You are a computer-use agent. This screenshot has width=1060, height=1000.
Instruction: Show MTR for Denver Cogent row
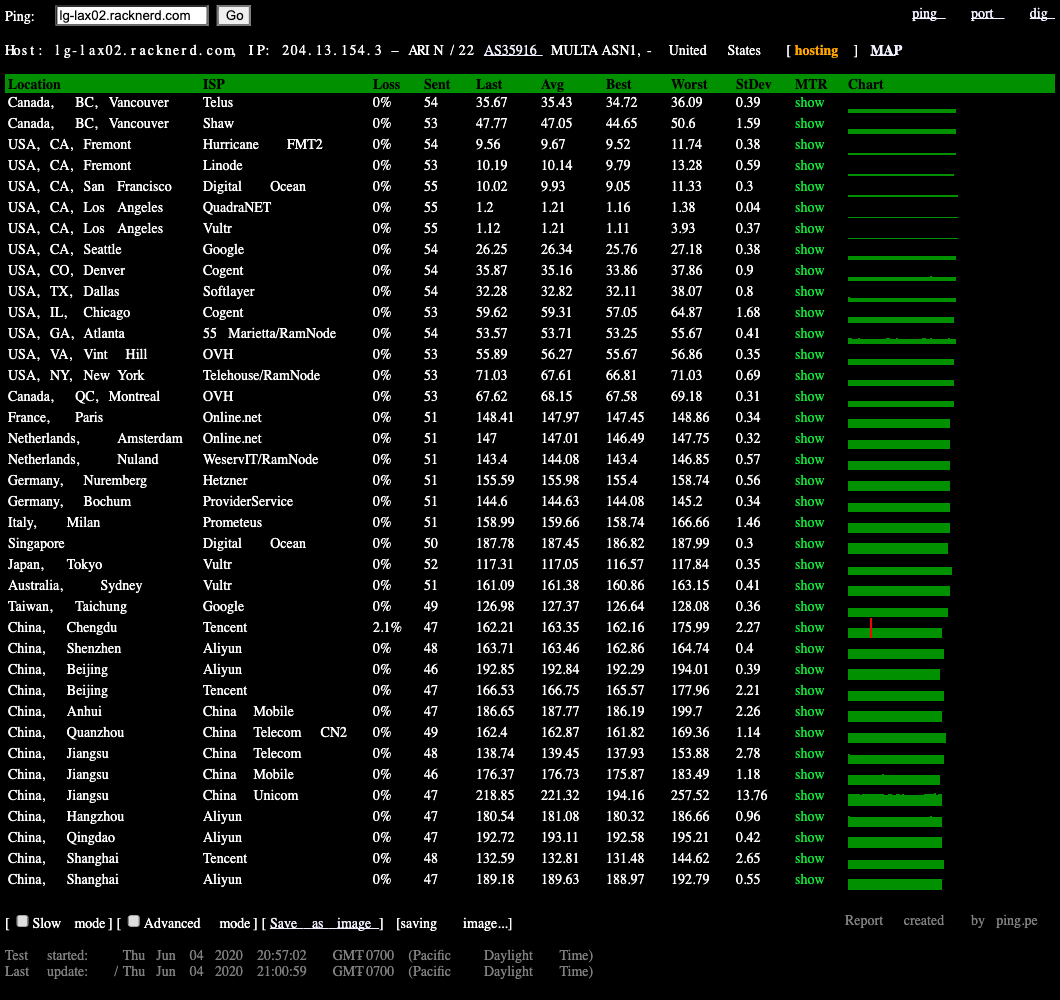809,270
